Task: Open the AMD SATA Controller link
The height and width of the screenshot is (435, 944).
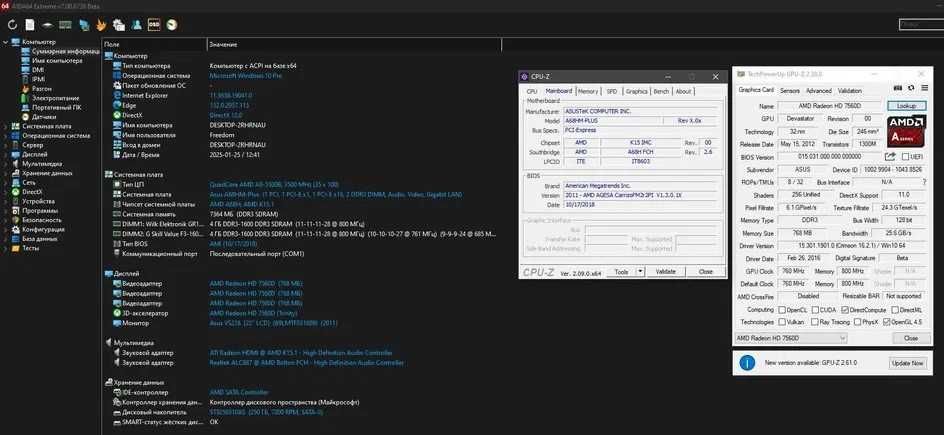Action: [238, 392]
